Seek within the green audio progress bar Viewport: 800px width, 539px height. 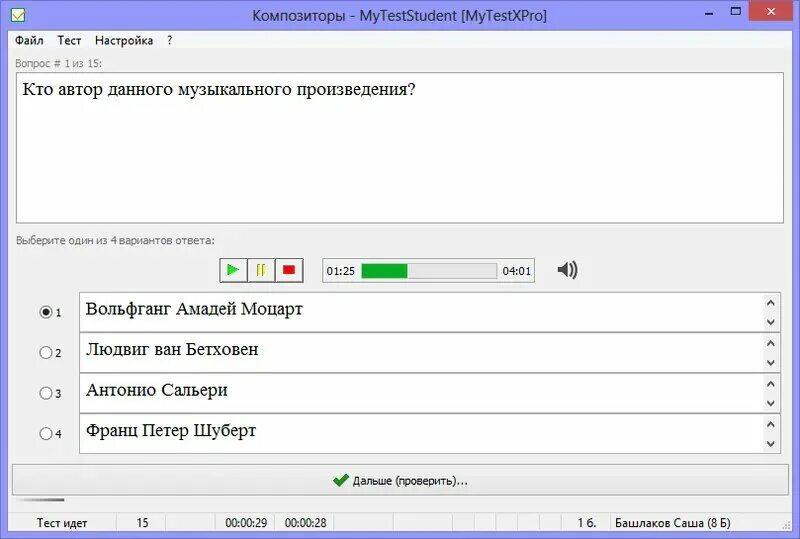429,271
